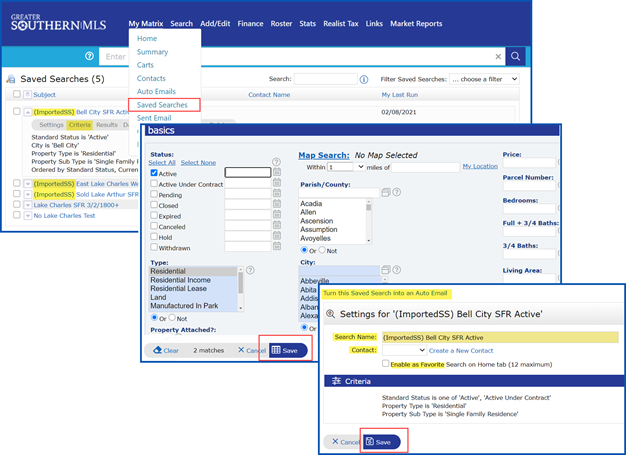Select all saved searches header checkbox
626x455 pixels.
click(16, 94)
